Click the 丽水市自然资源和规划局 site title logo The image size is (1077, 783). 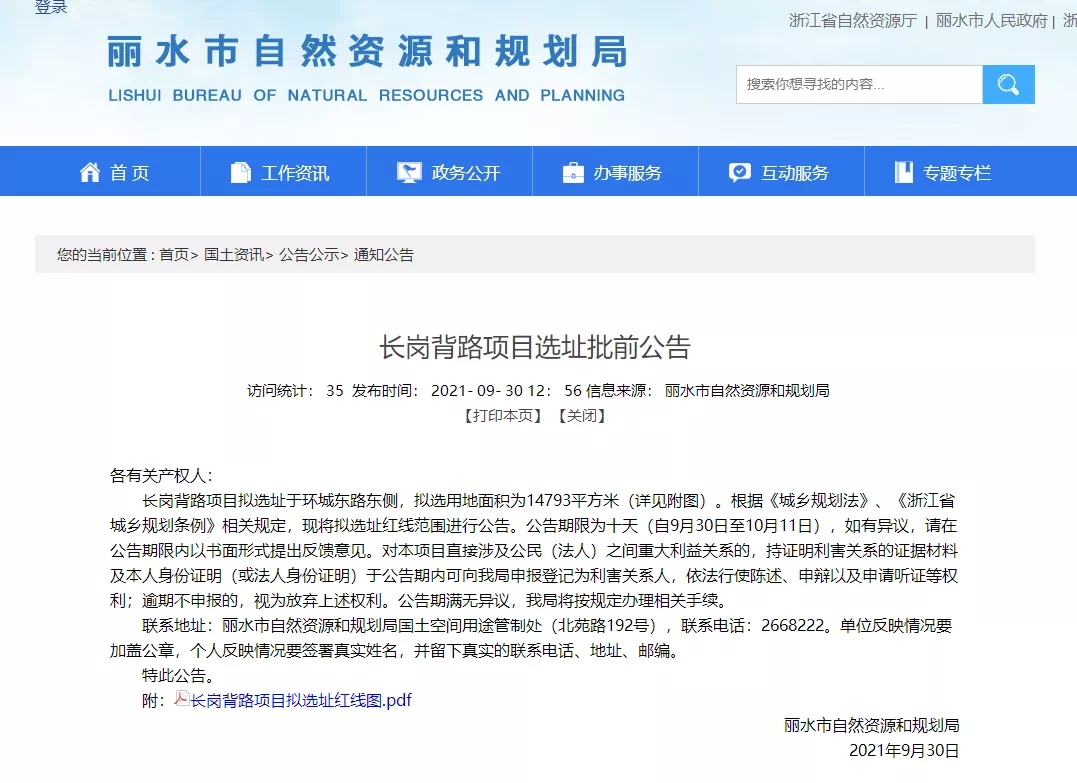click(x=367, y=52)
